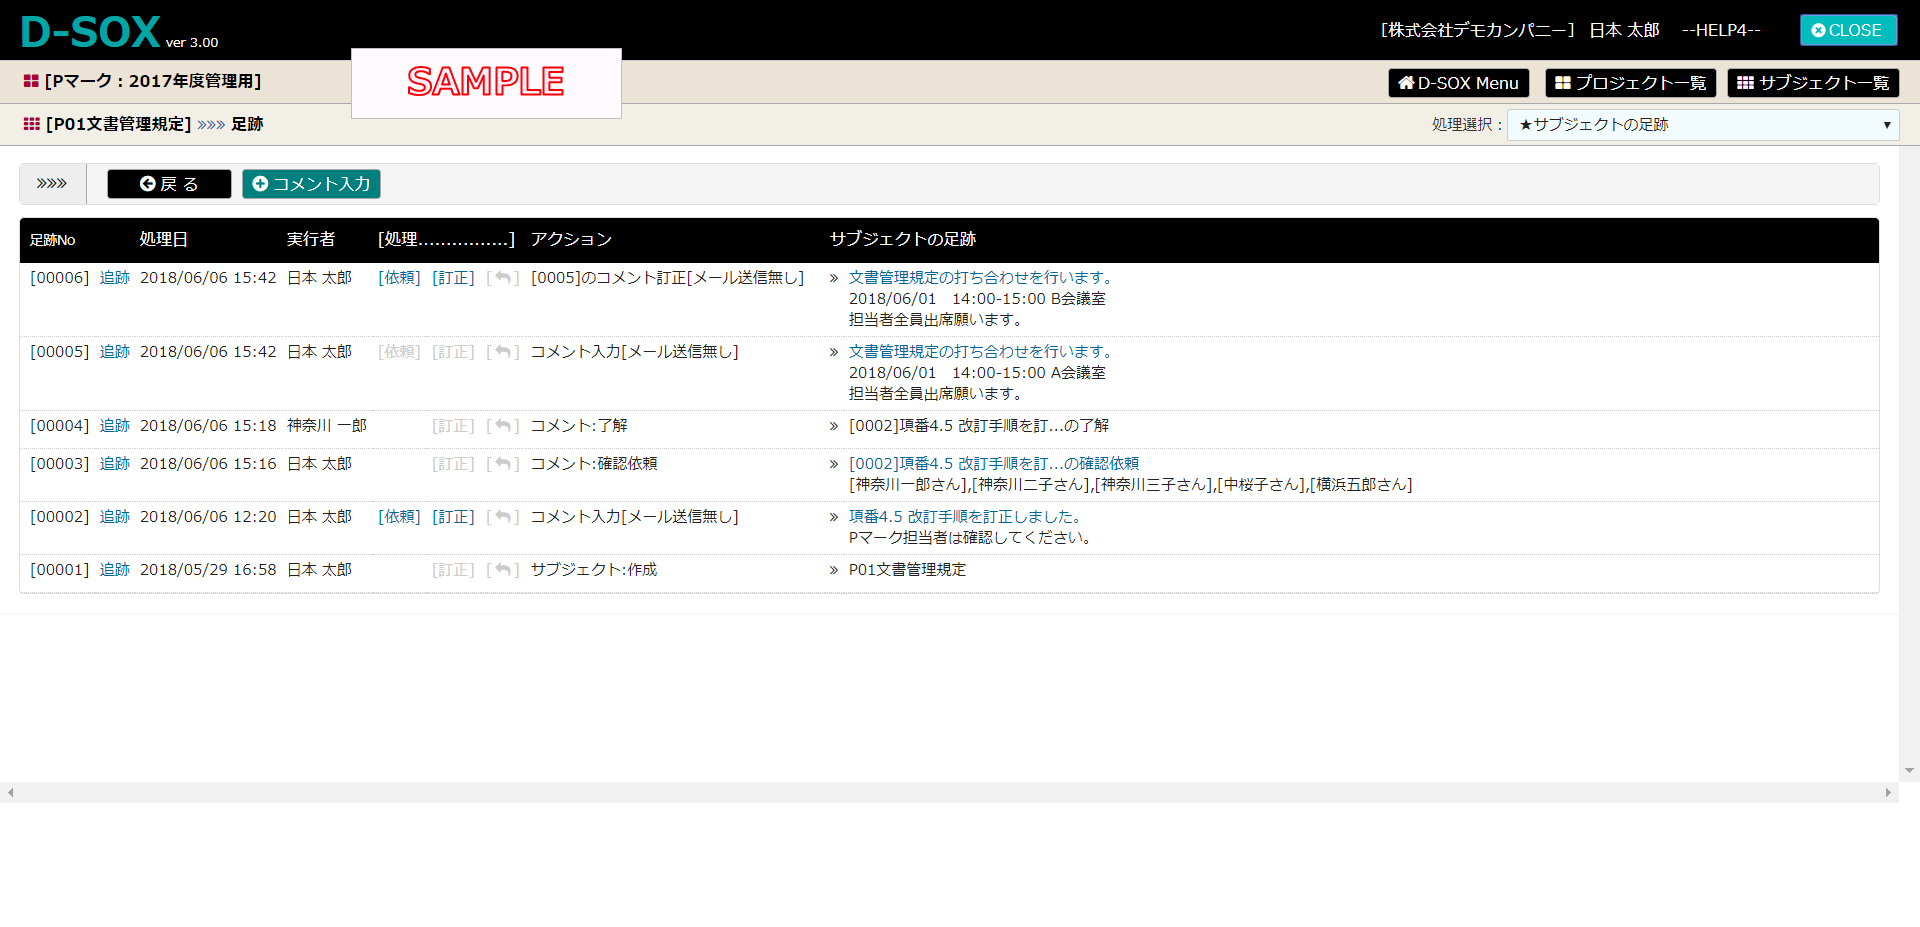This screenshot has width=1920, height=927.
Task: Click 追跡 link in row 00006
Action: 115,278
